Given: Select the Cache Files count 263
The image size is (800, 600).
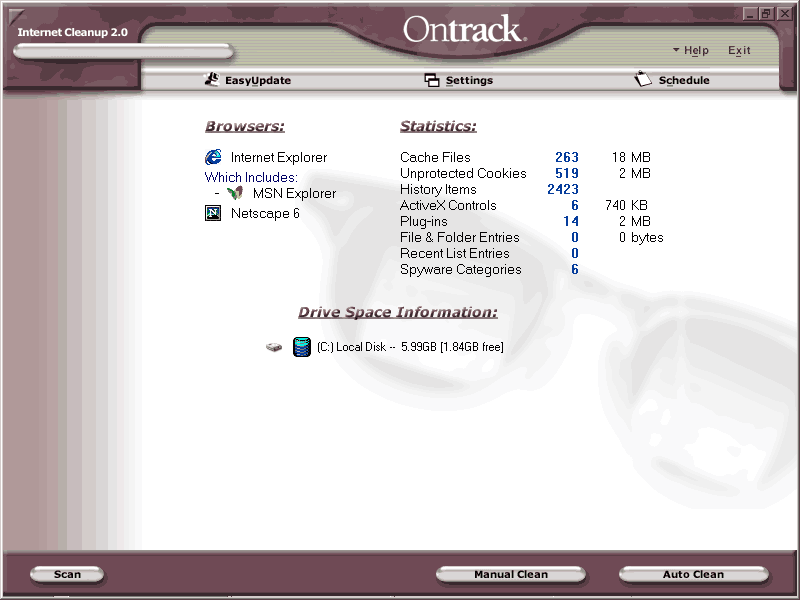Looking at the screenshot, I should [x=566, y=157].
